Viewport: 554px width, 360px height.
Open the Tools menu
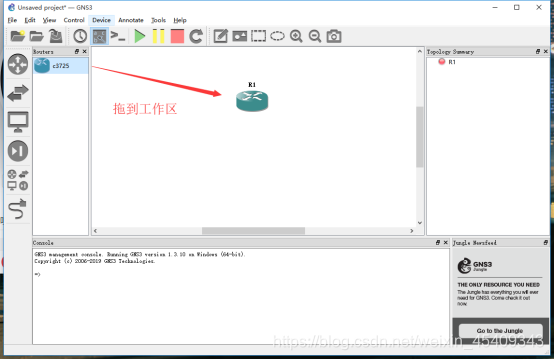point(158,20)
